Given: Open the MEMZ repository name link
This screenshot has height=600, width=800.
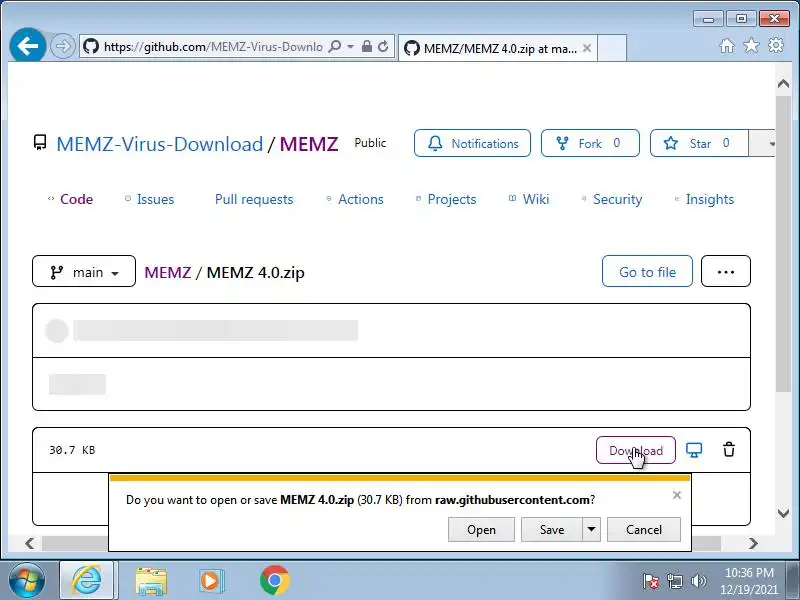Looking at the screenshot, I should click(x=309, y=144).
